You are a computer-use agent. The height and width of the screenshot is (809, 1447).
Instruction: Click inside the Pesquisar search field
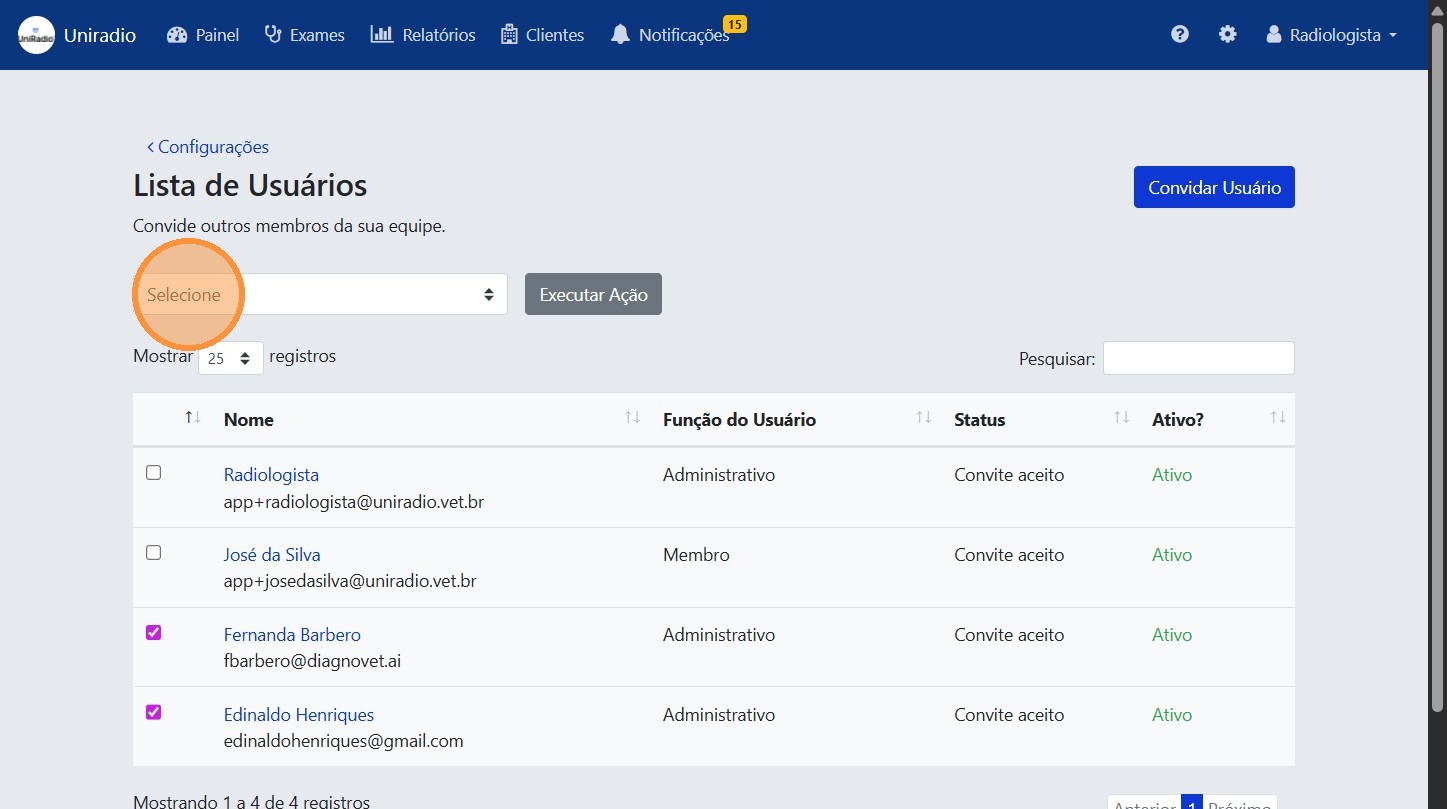pyautogui.click(x=1197, y=358)
